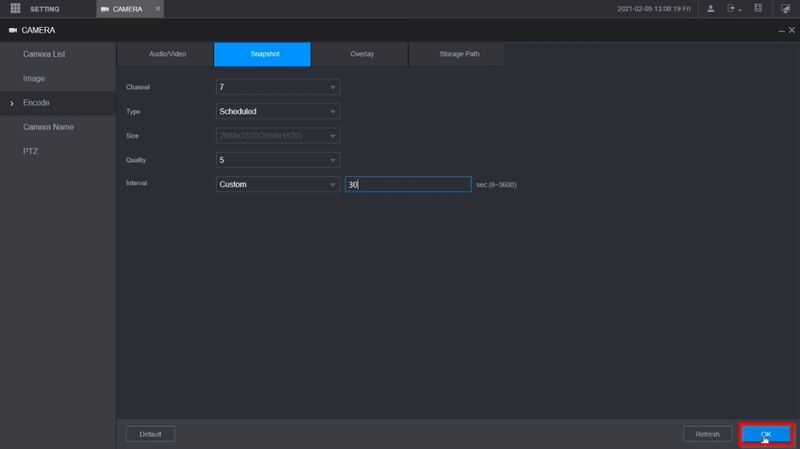
Task: Click the interval seconds input field
Action: pyautogui.click(x=408, y=184)
